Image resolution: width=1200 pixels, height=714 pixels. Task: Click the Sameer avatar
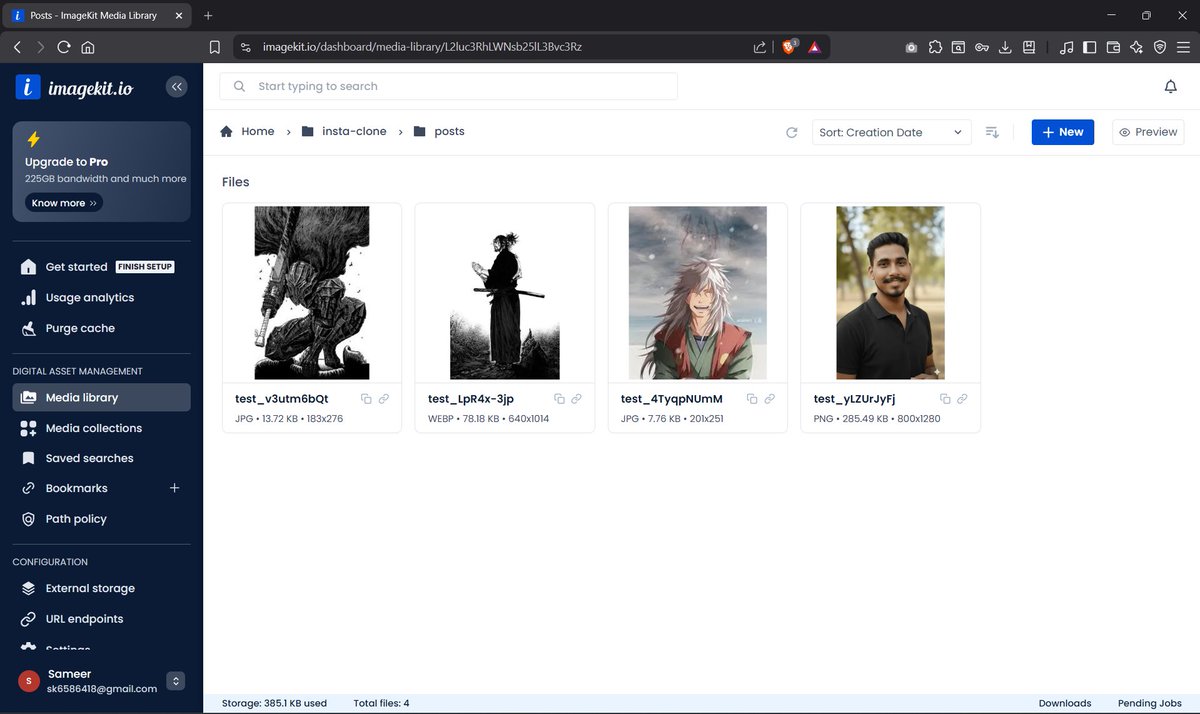[x=29, y=681]
